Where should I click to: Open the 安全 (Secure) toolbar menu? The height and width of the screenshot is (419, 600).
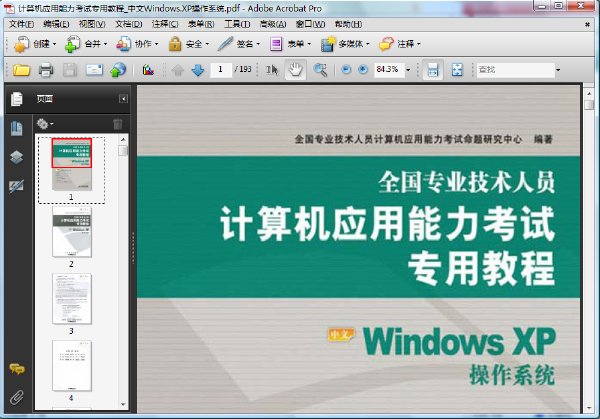[188, 44]
